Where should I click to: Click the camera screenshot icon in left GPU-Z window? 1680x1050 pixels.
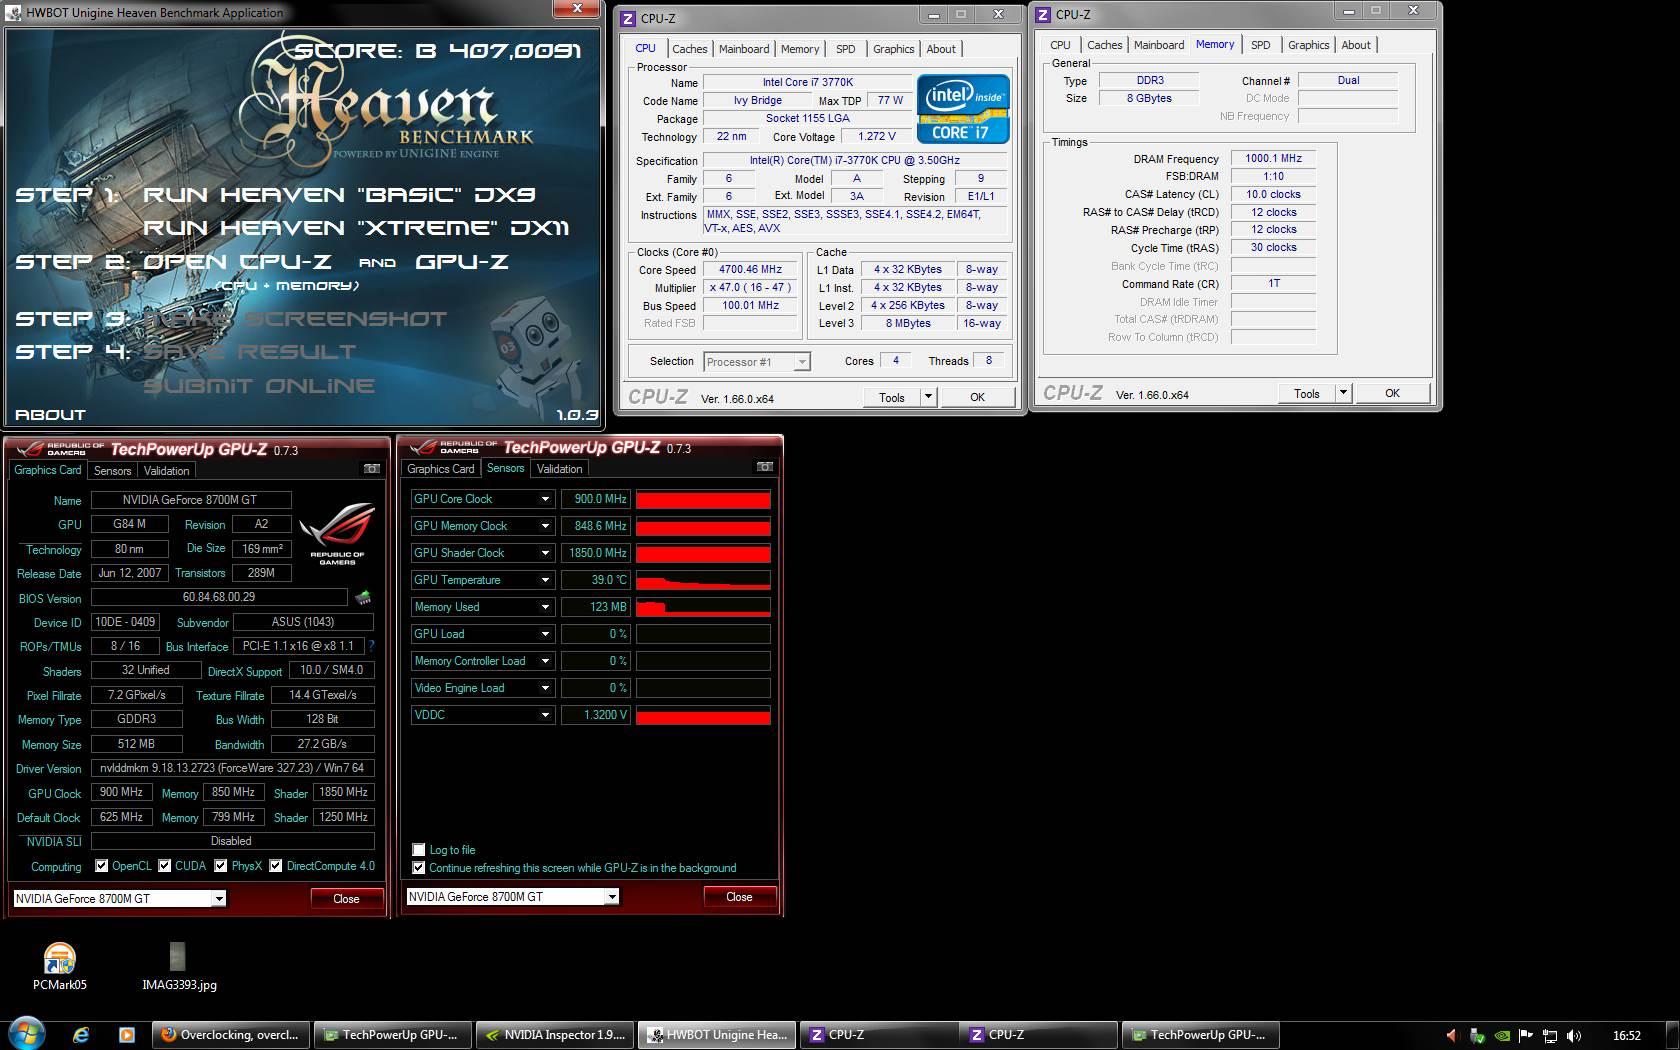371,468
